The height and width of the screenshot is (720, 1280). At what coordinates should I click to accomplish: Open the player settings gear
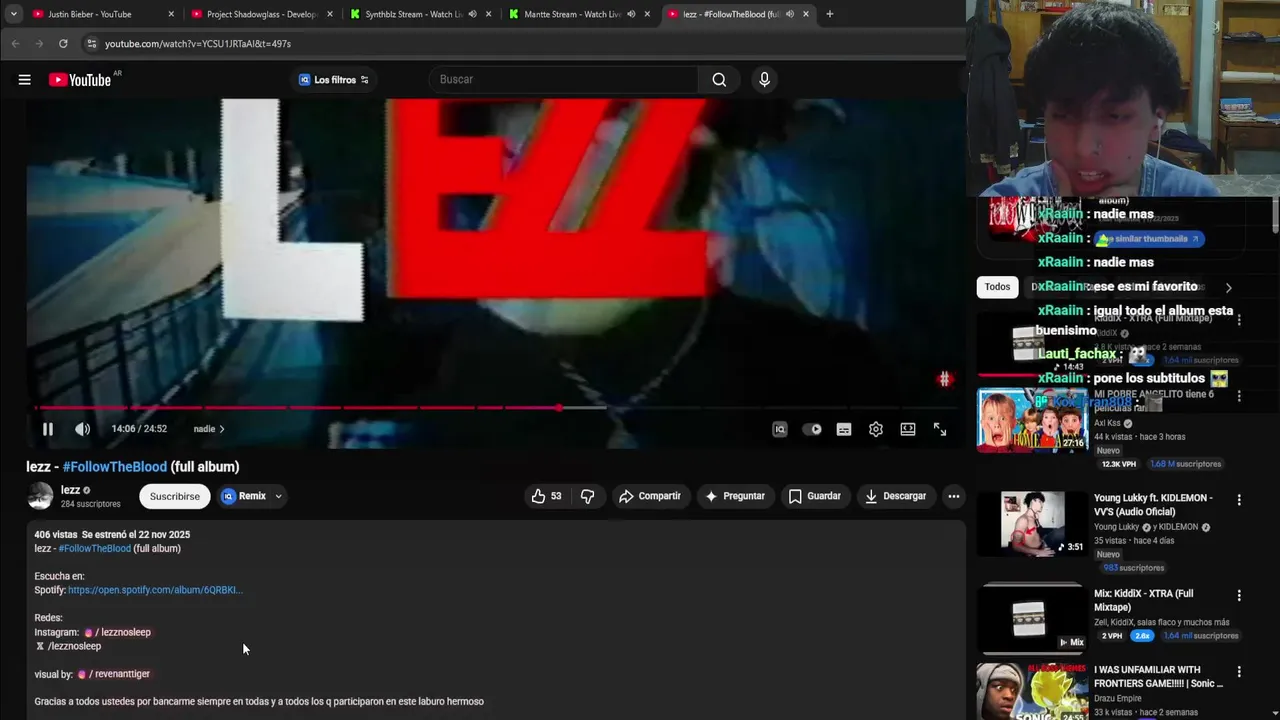pos(876,429)
